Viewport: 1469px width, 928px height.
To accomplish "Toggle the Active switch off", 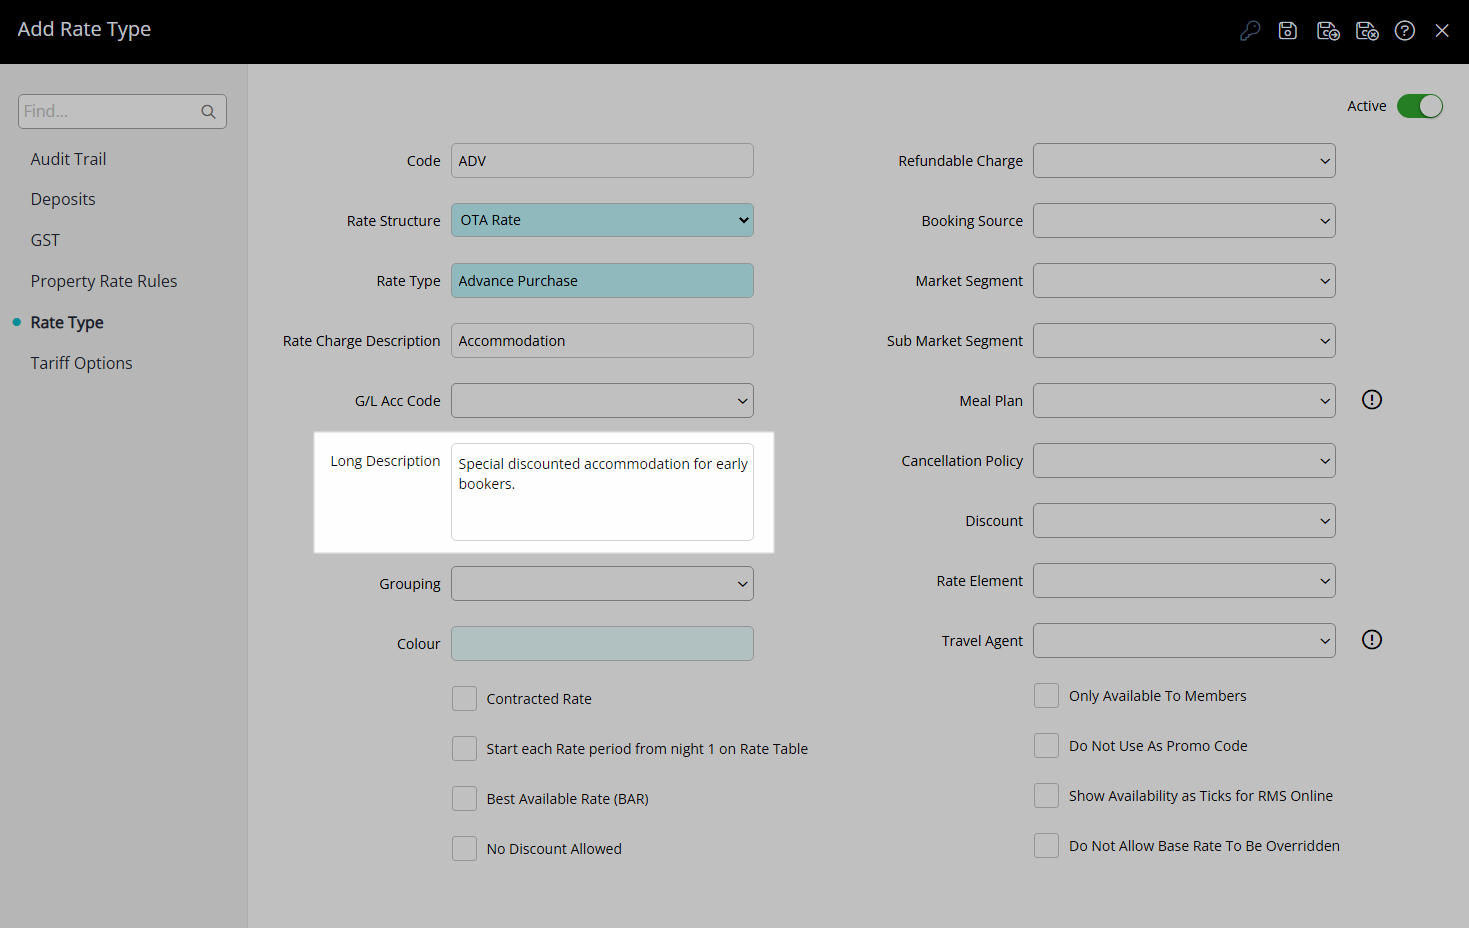I will click(x=1420, y=106).
